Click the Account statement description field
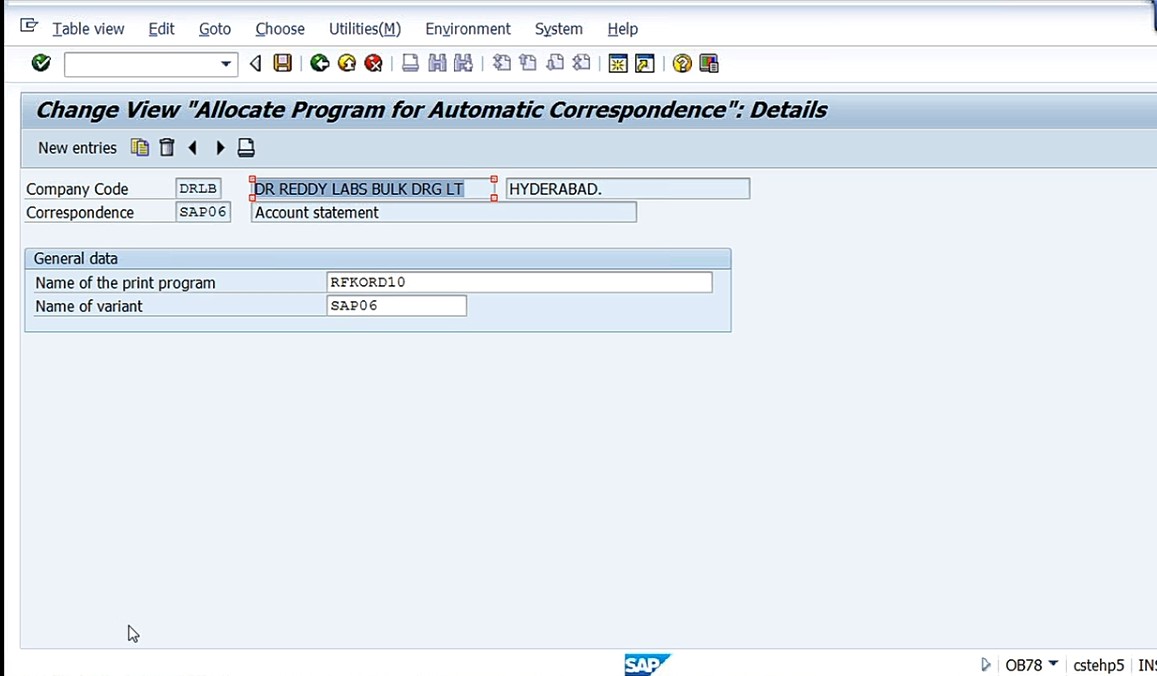 (443, 213)
